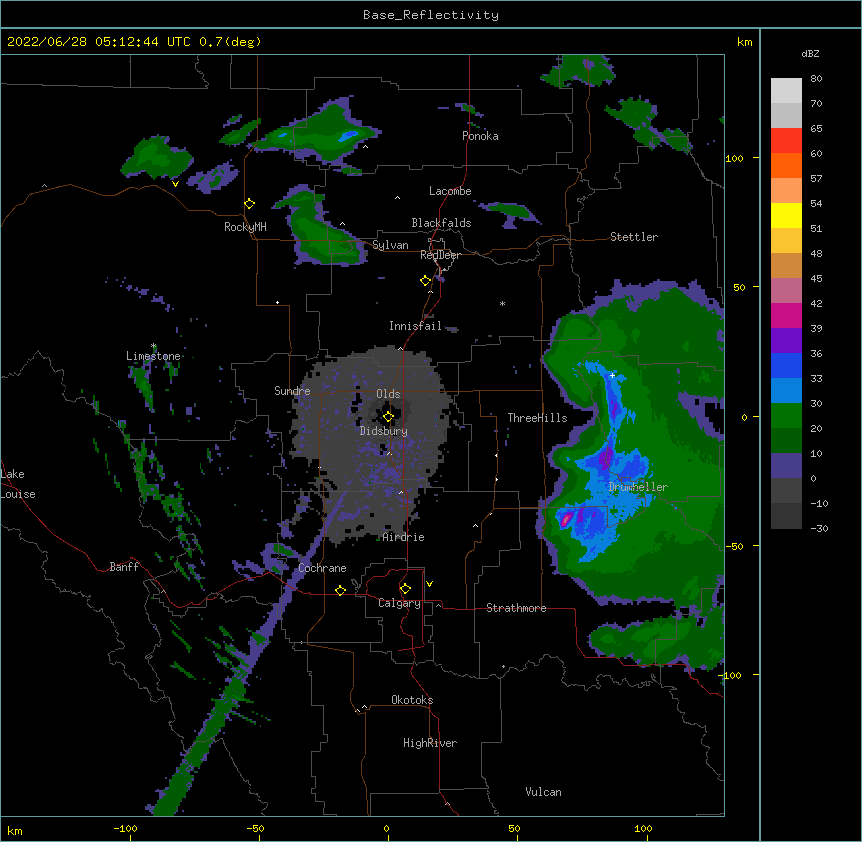The image size is (862, 842).
Task: Click the -30 value in dBZ legend
Action: click(819, 528)
